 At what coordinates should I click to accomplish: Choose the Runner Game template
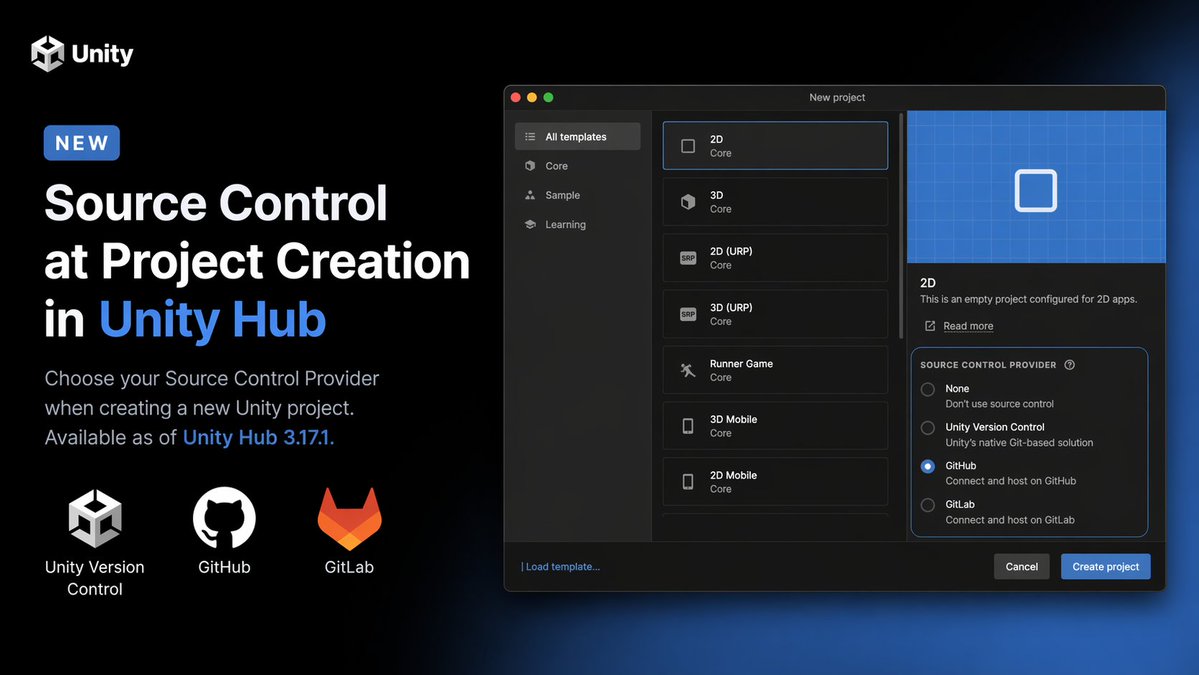tap(775, 370)
